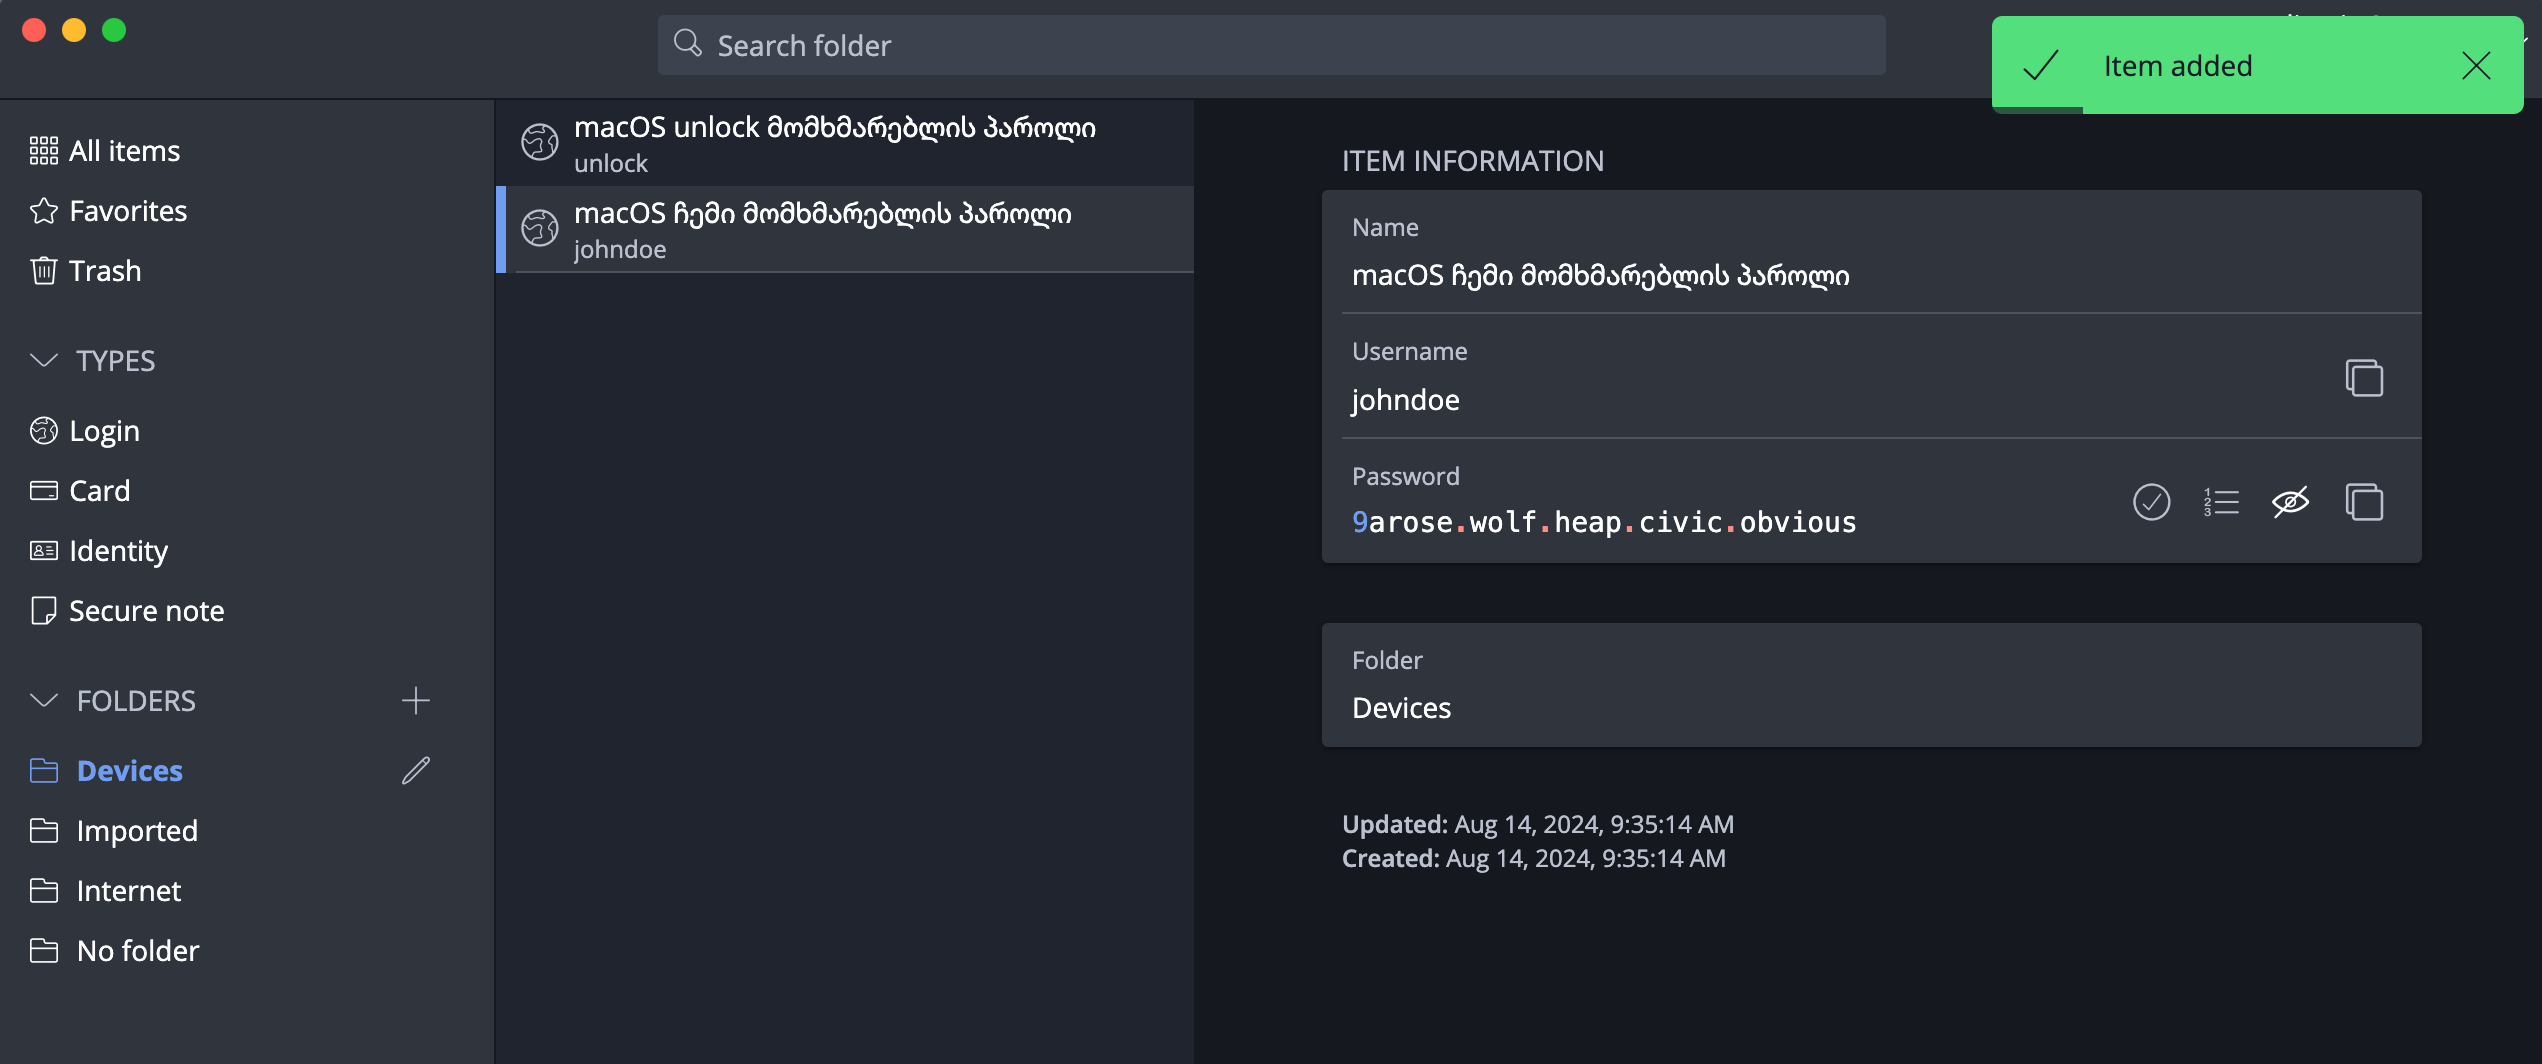Copy the username johndoe
The width and height of the screenshot is (2542, 1064).
click(2365, 378)
